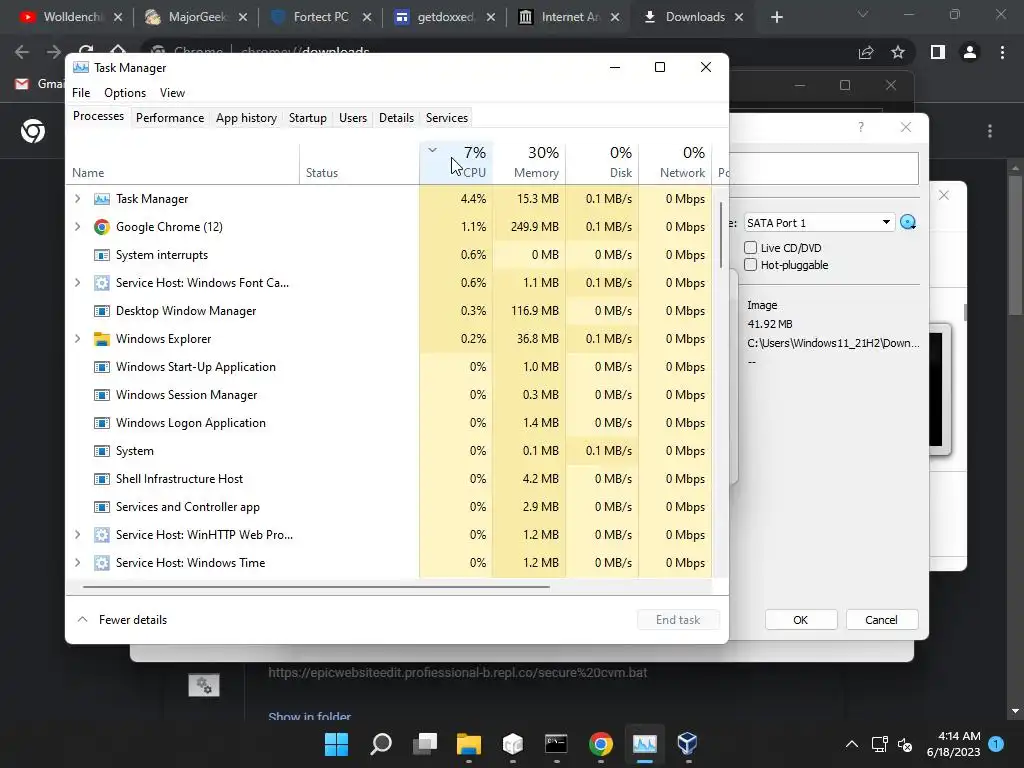1024x768 pixels.
Task: Click the Chrome back arrow
Action: click(22, 52)
